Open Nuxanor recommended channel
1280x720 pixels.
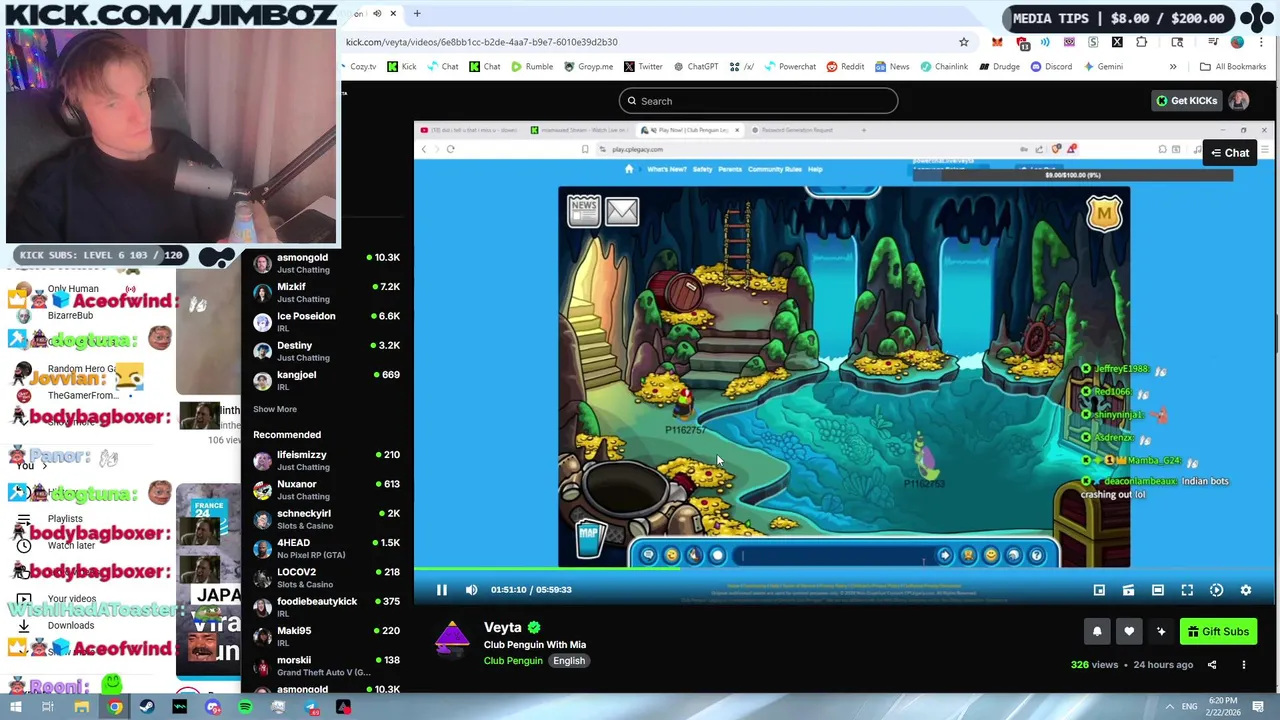pyautogui.click(x=325, y=490)
